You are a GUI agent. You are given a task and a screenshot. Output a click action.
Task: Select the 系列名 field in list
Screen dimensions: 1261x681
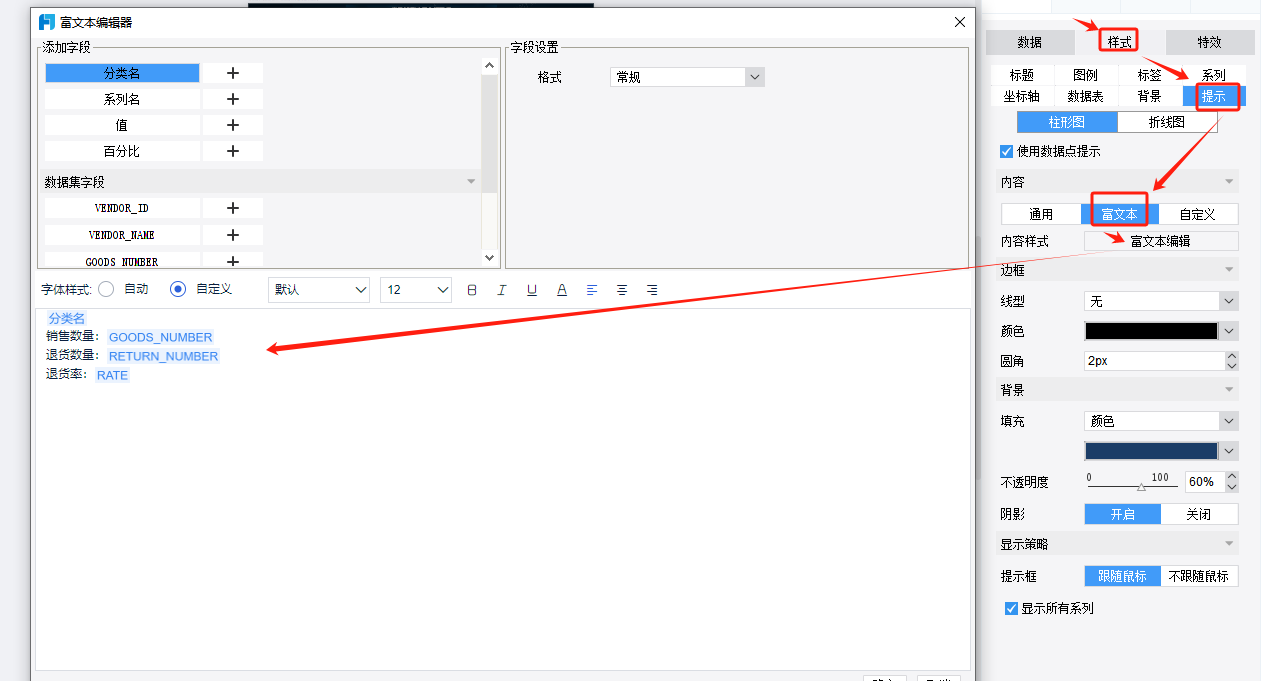pos(122,99)
